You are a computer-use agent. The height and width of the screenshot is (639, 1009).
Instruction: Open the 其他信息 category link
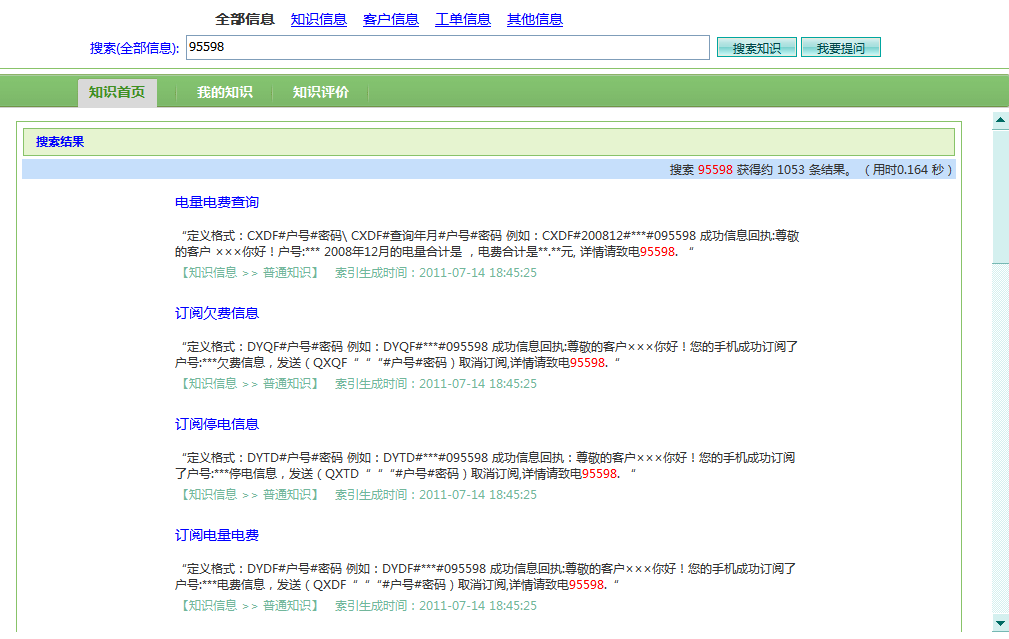pyautogui.click(x=535, y=19)
